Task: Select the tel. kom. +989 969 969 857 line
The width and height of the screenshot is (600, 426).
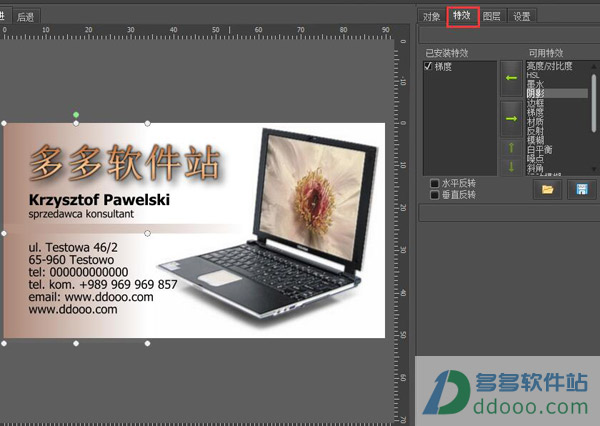Action: (103, 284)
